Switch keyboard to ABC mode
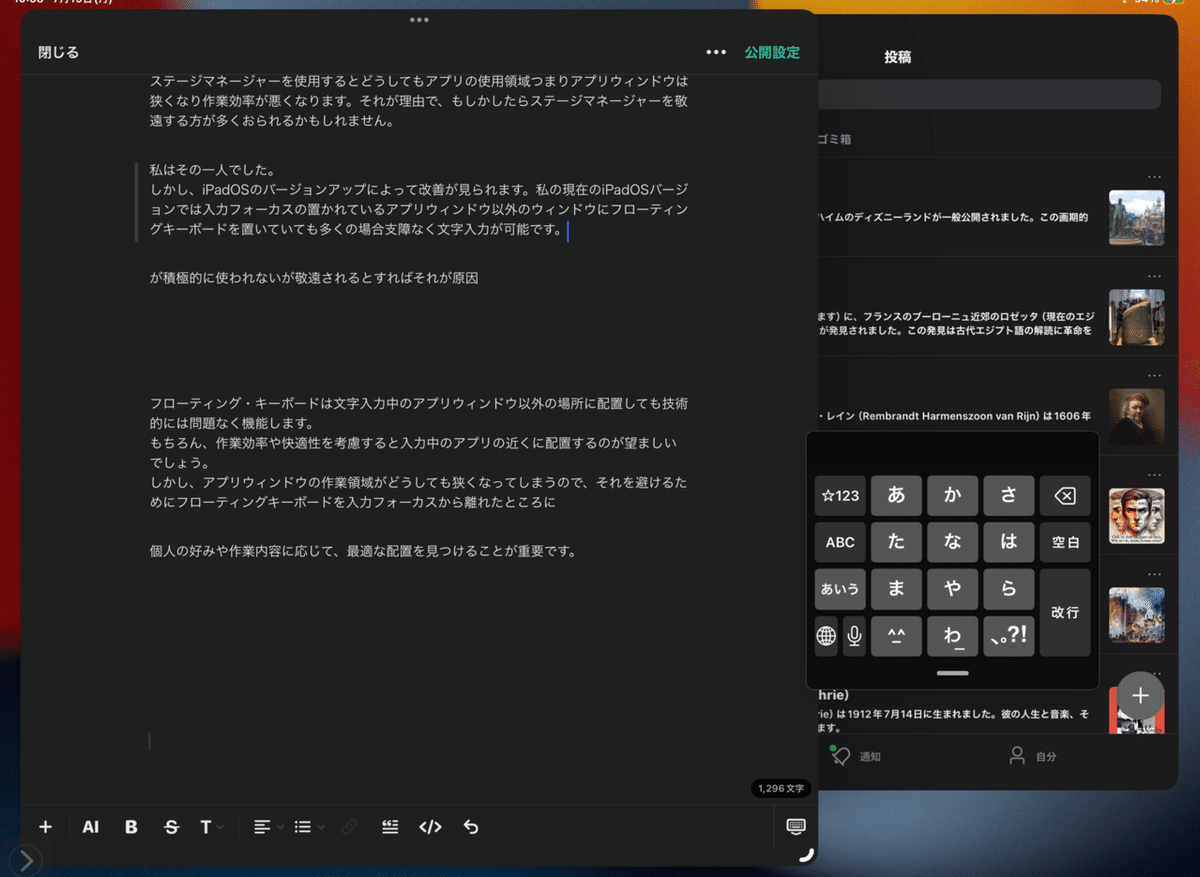Screen dimensions: 1200x877 click(x=840, y=542)
